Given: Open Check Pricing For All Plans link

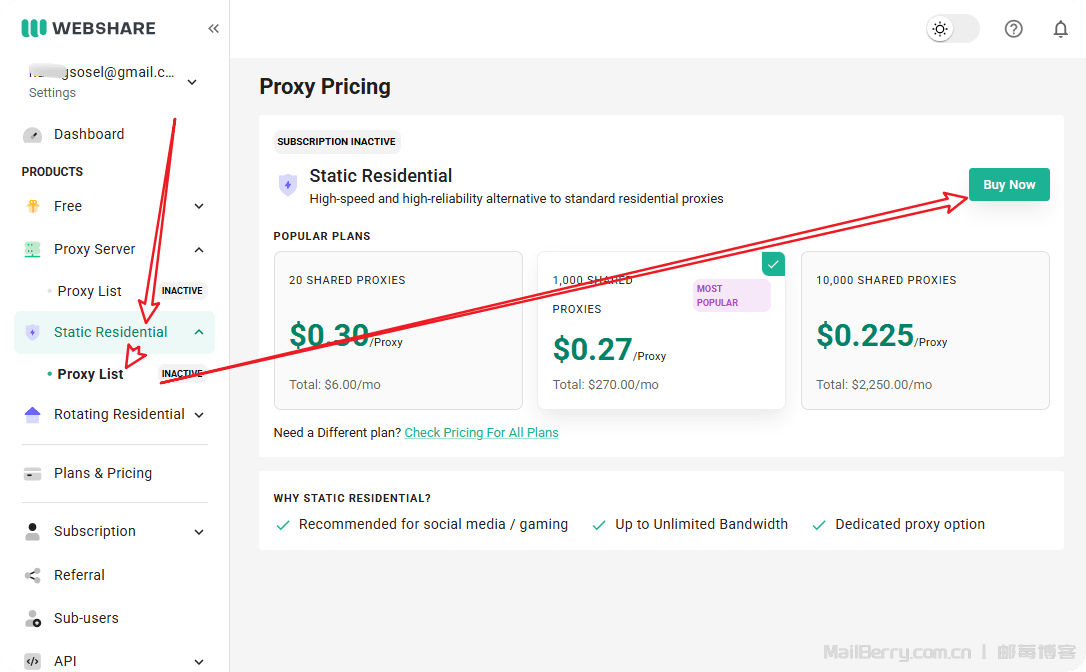Looking at the screenshot, I should (481, 433).
